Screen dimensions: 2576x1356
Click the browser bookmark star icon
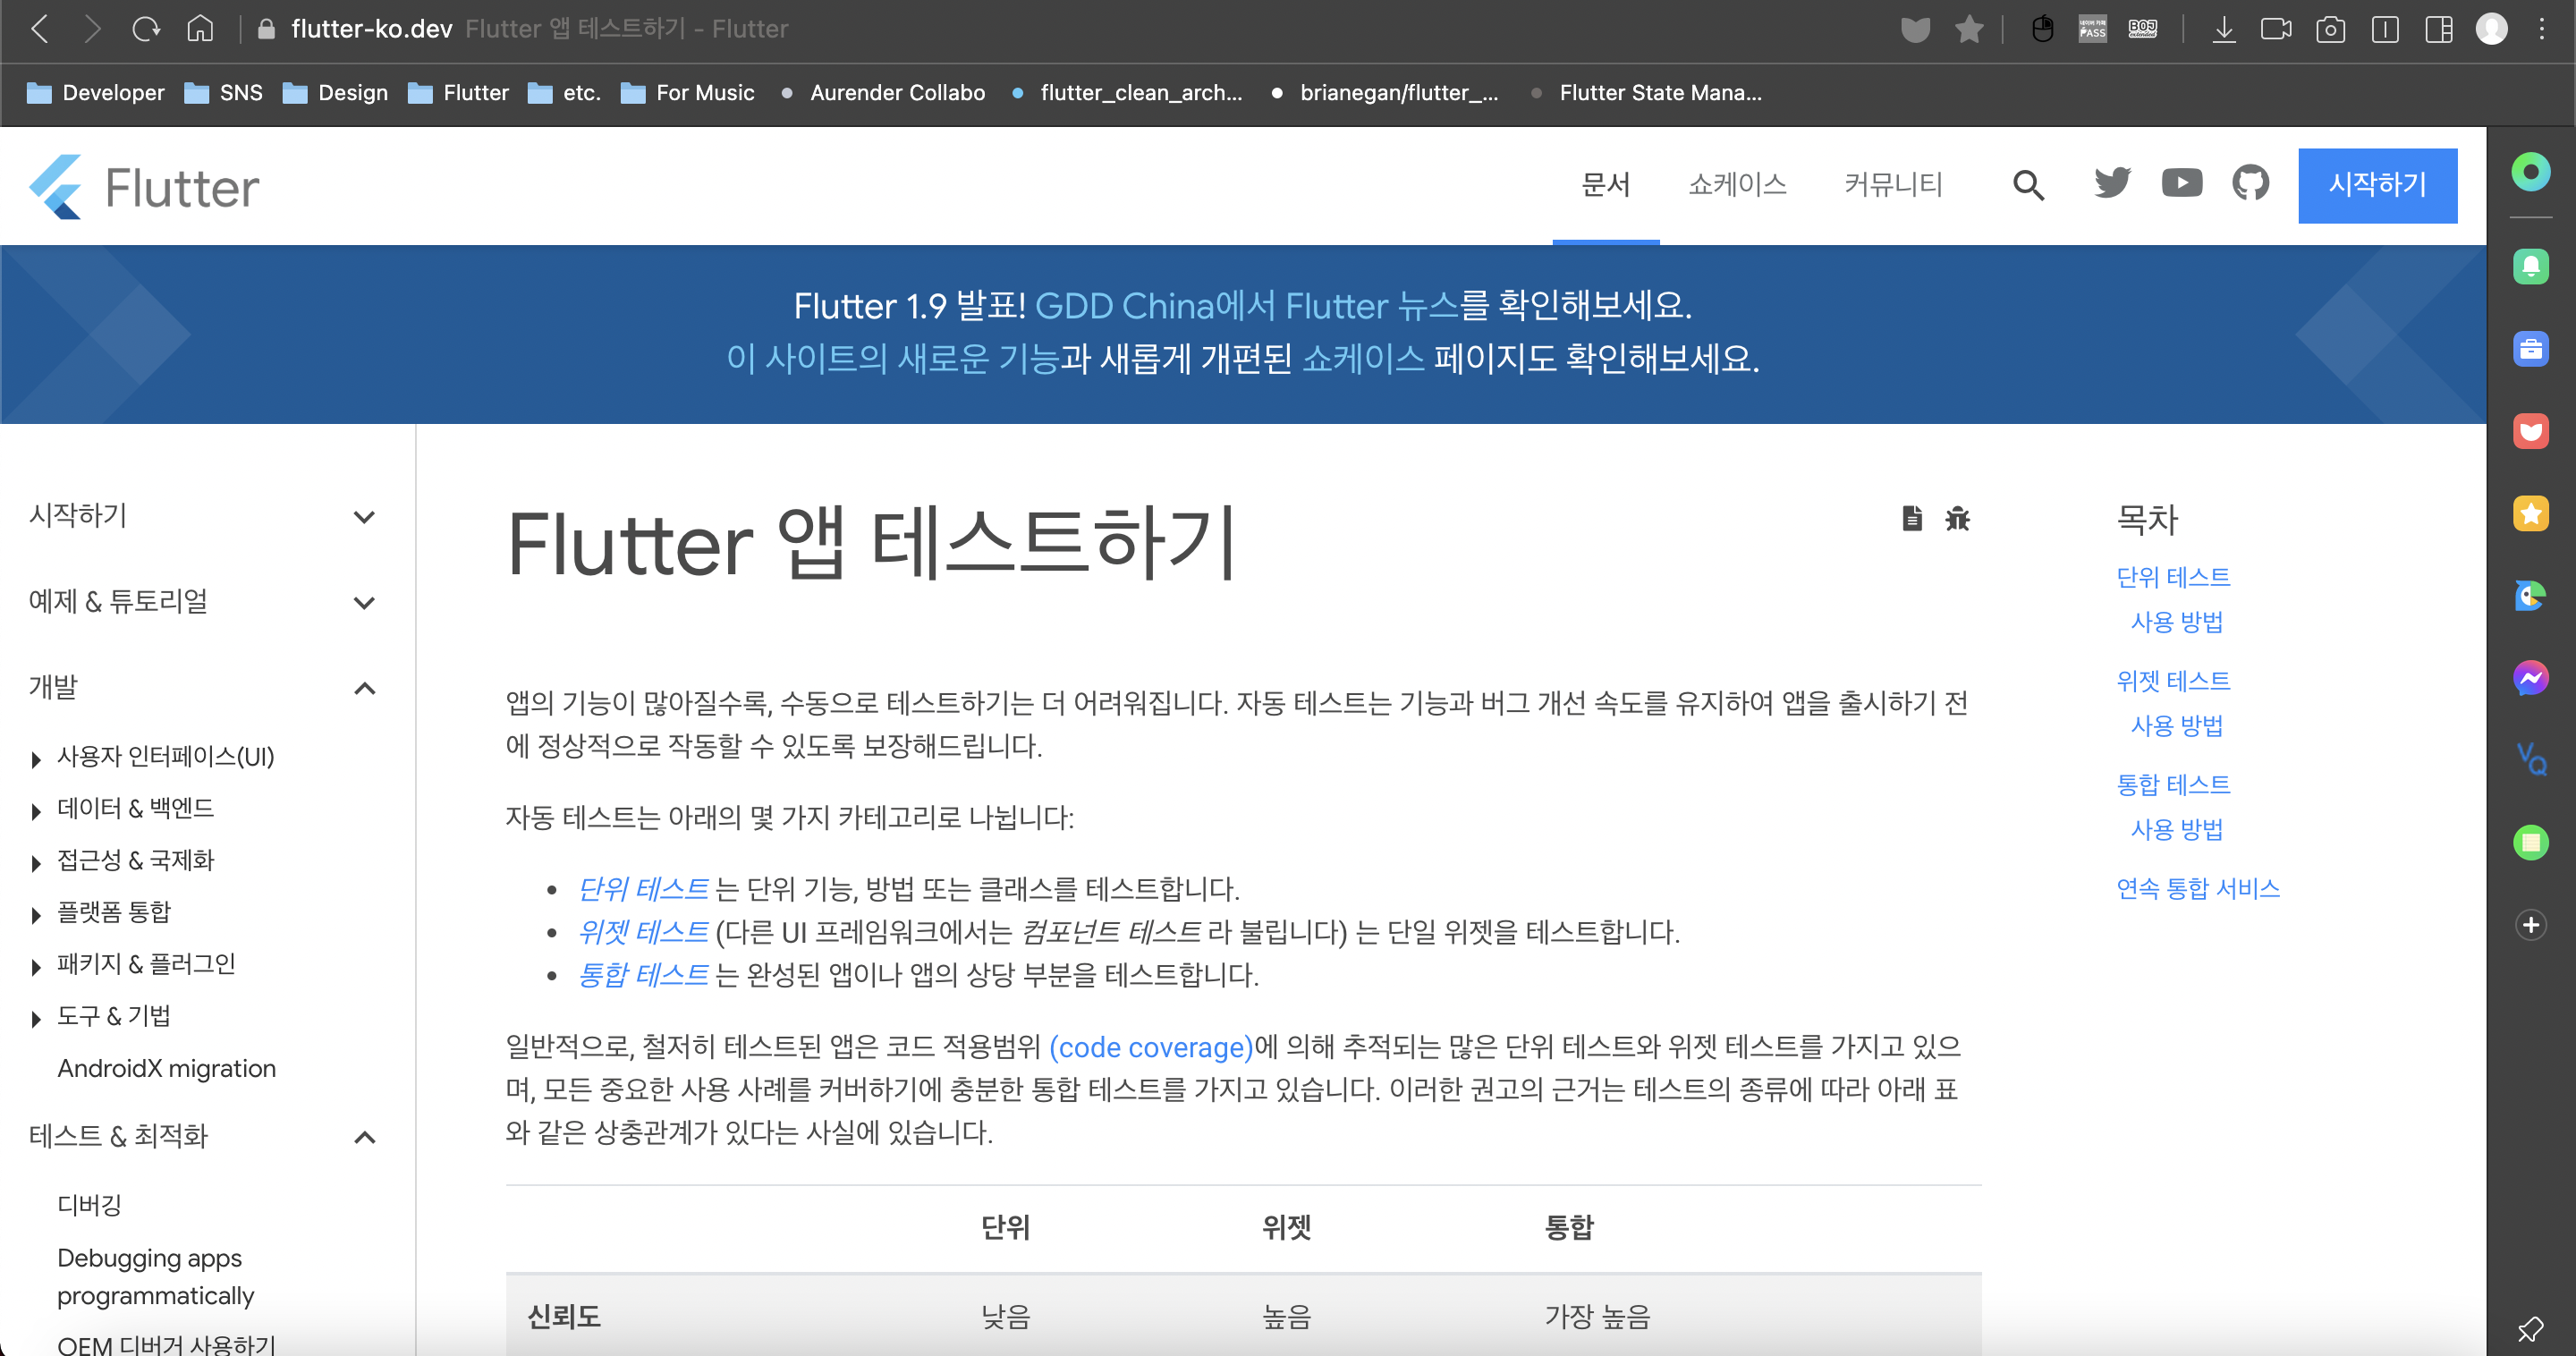coord(1969,29)
